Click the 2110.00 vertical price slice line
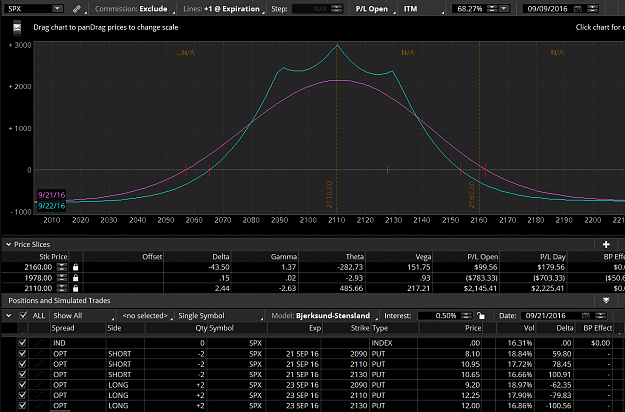This screenshot has height=412, width=625. point(336,128)
